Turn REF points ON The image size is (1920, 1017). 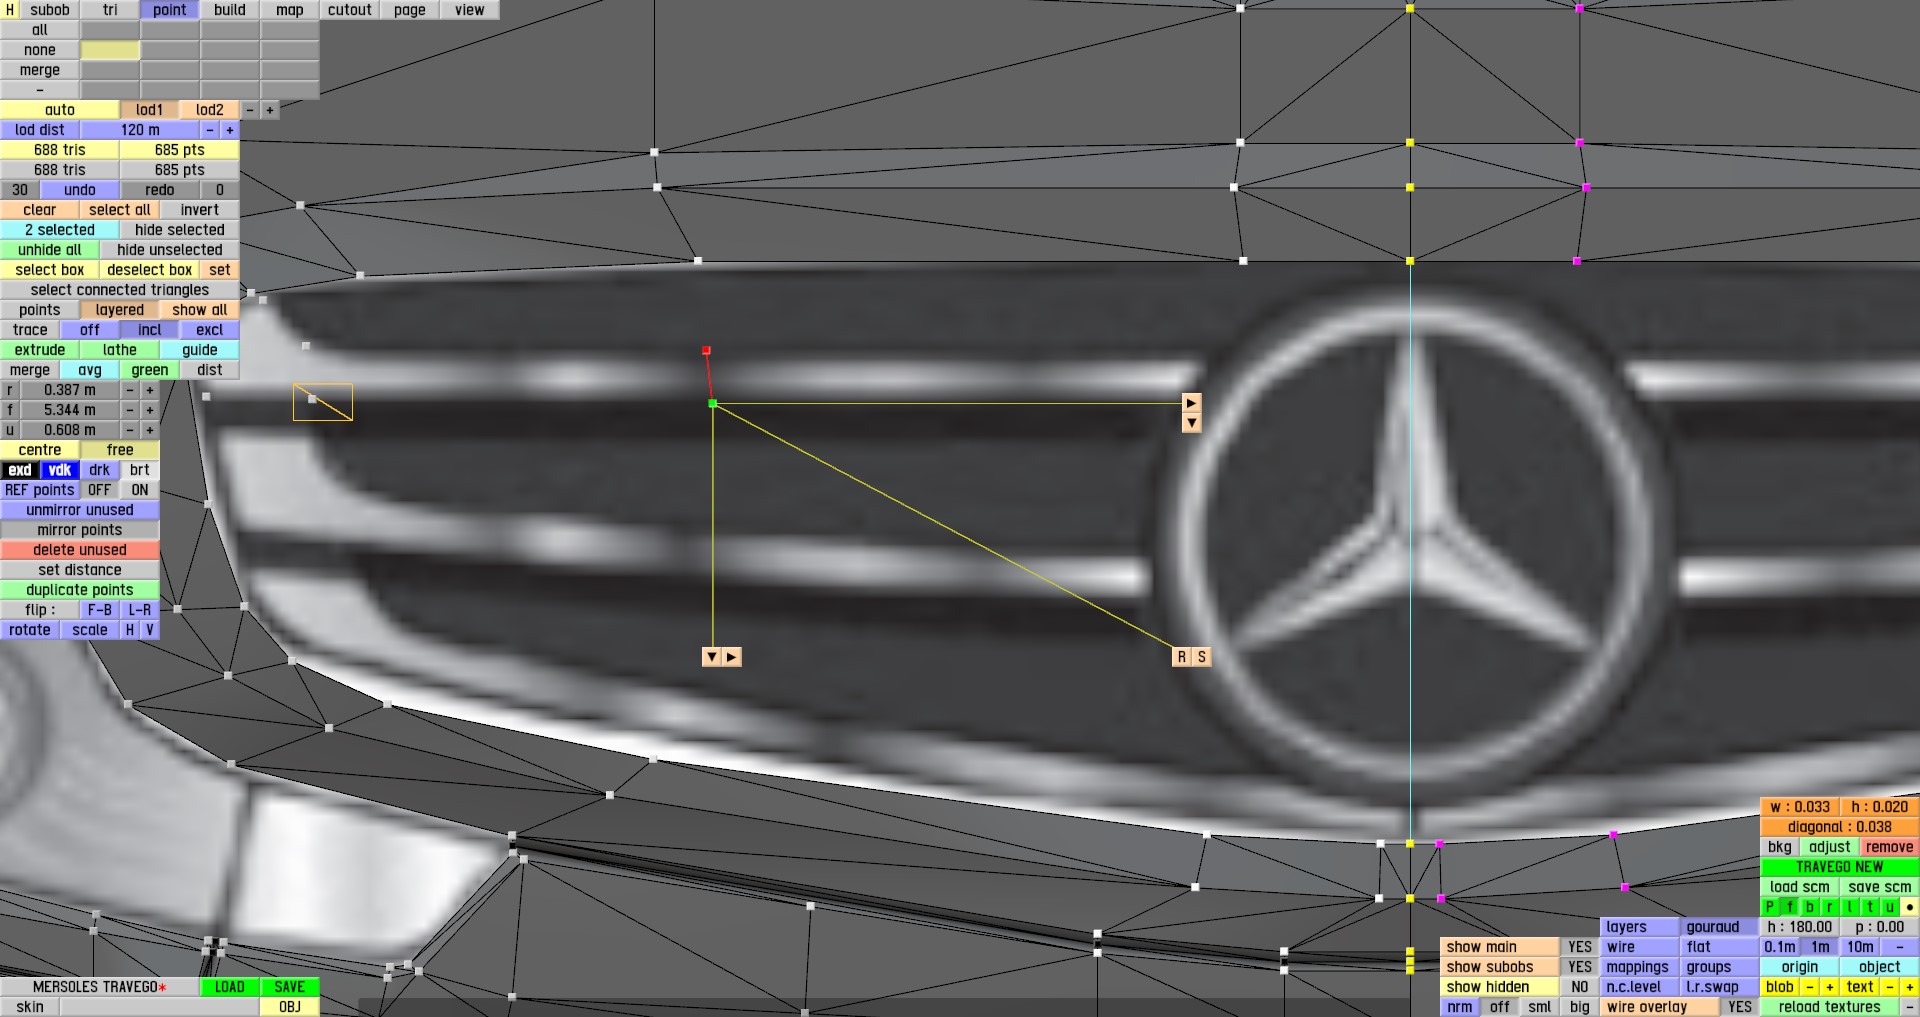140,490
